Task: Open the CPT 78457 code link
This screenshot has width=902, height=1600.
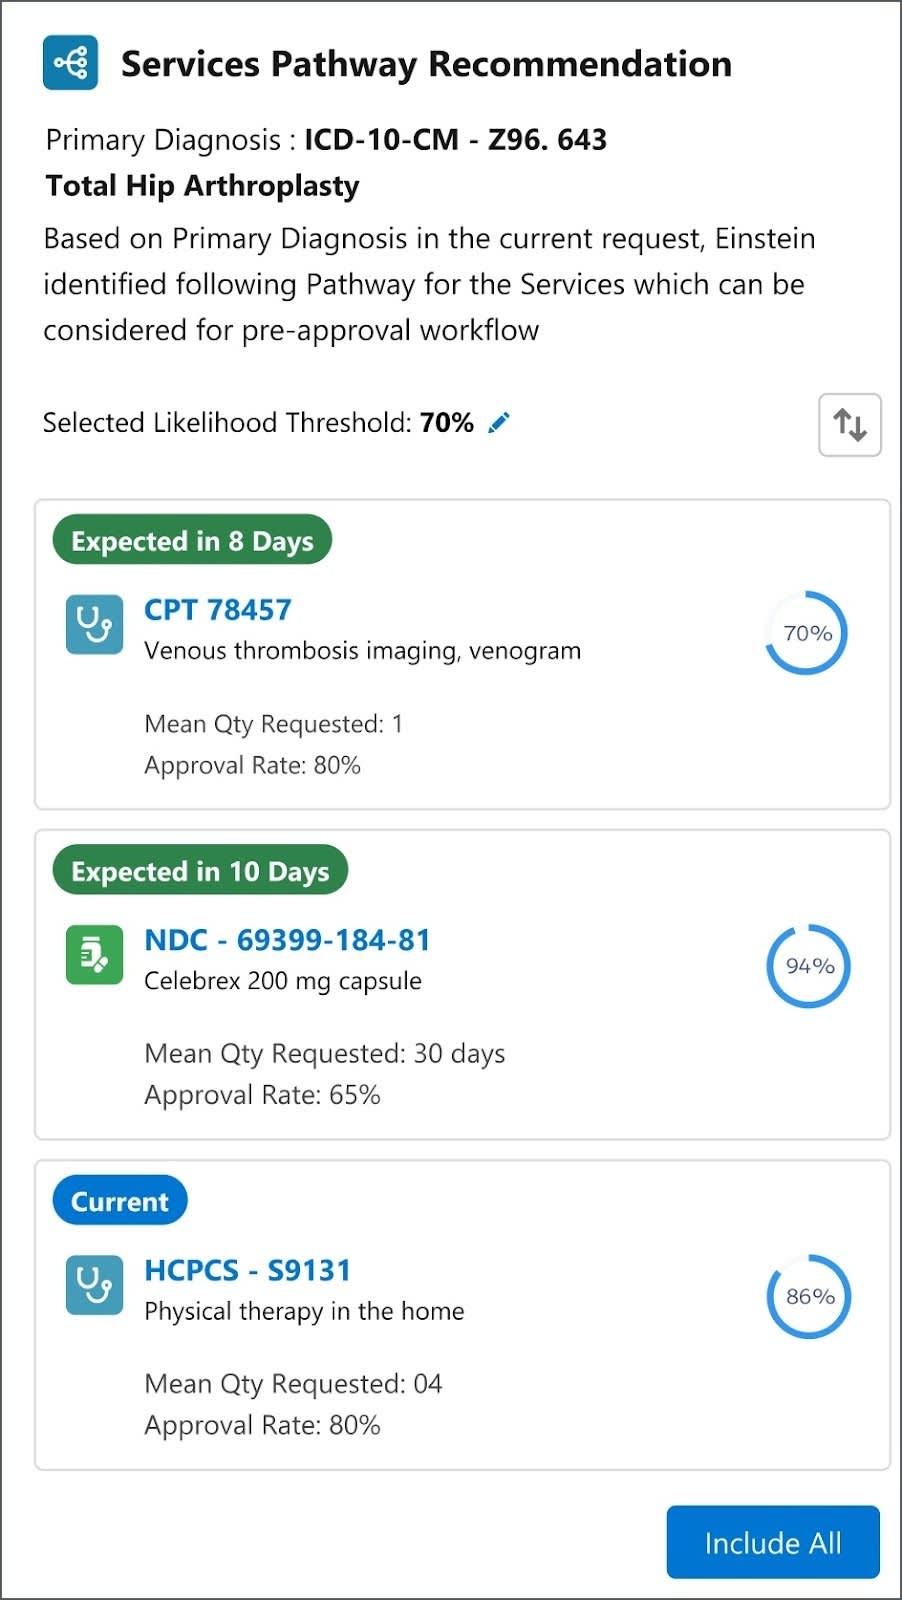Action: (217, 609)
